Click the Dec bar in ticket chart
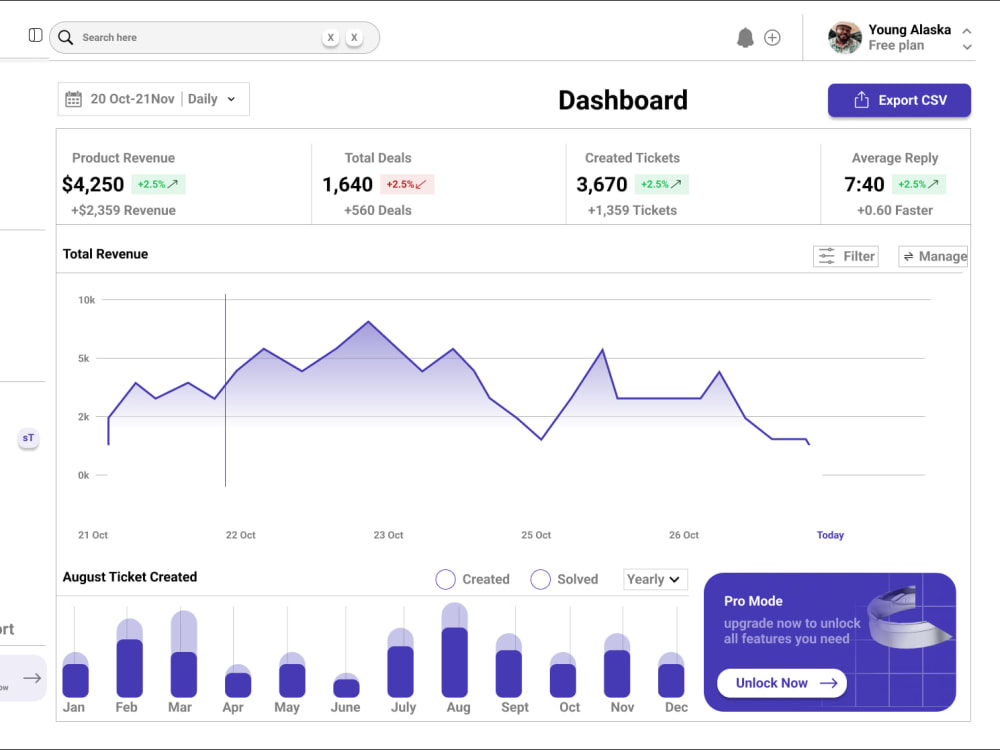 (x=671, y=675)
